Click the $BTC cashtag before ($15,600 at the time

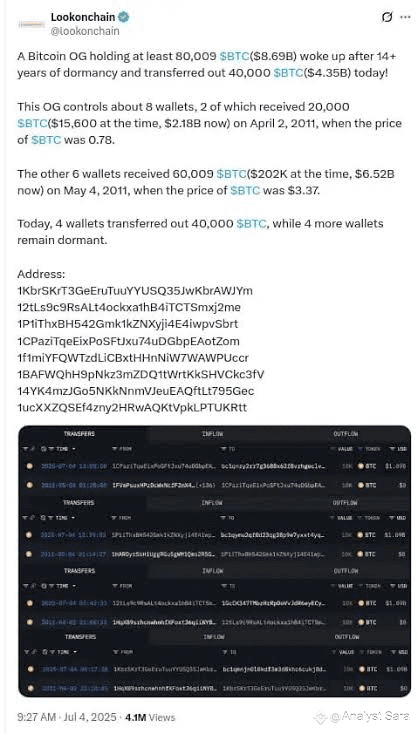[x=32, y=124]
